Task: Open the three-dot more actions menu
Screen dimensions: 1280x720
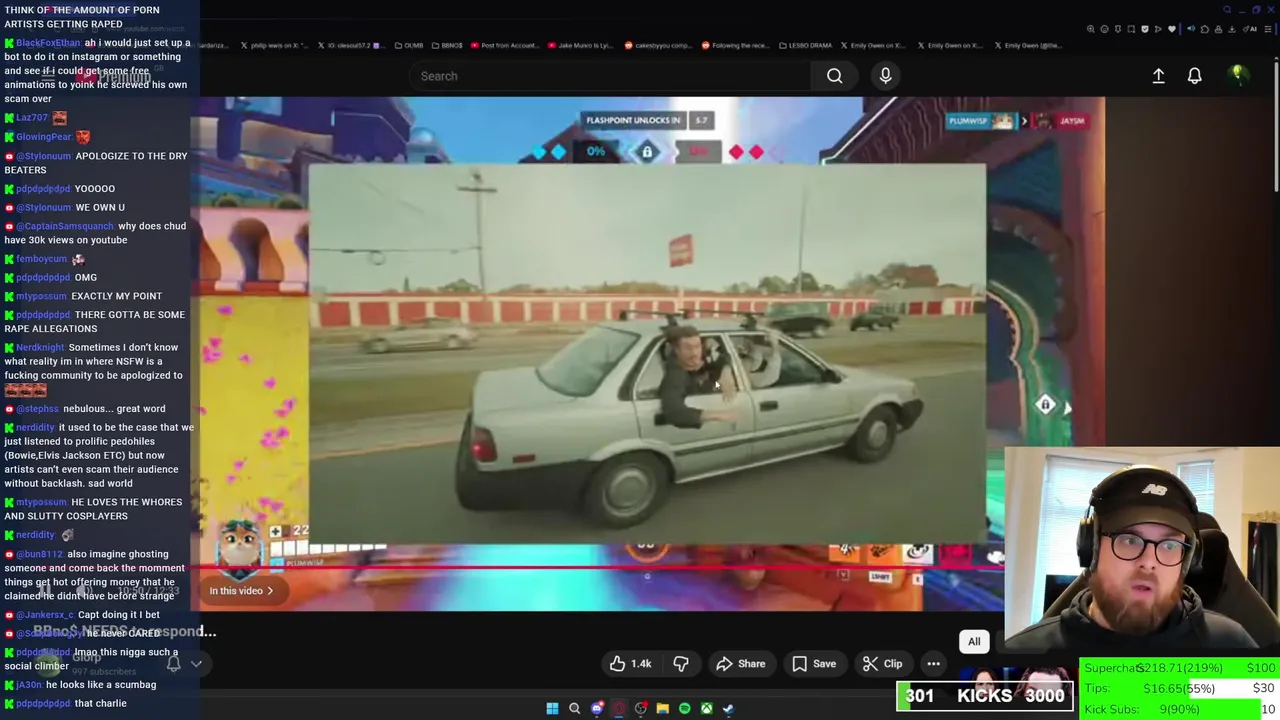Action: pos(933,664)
